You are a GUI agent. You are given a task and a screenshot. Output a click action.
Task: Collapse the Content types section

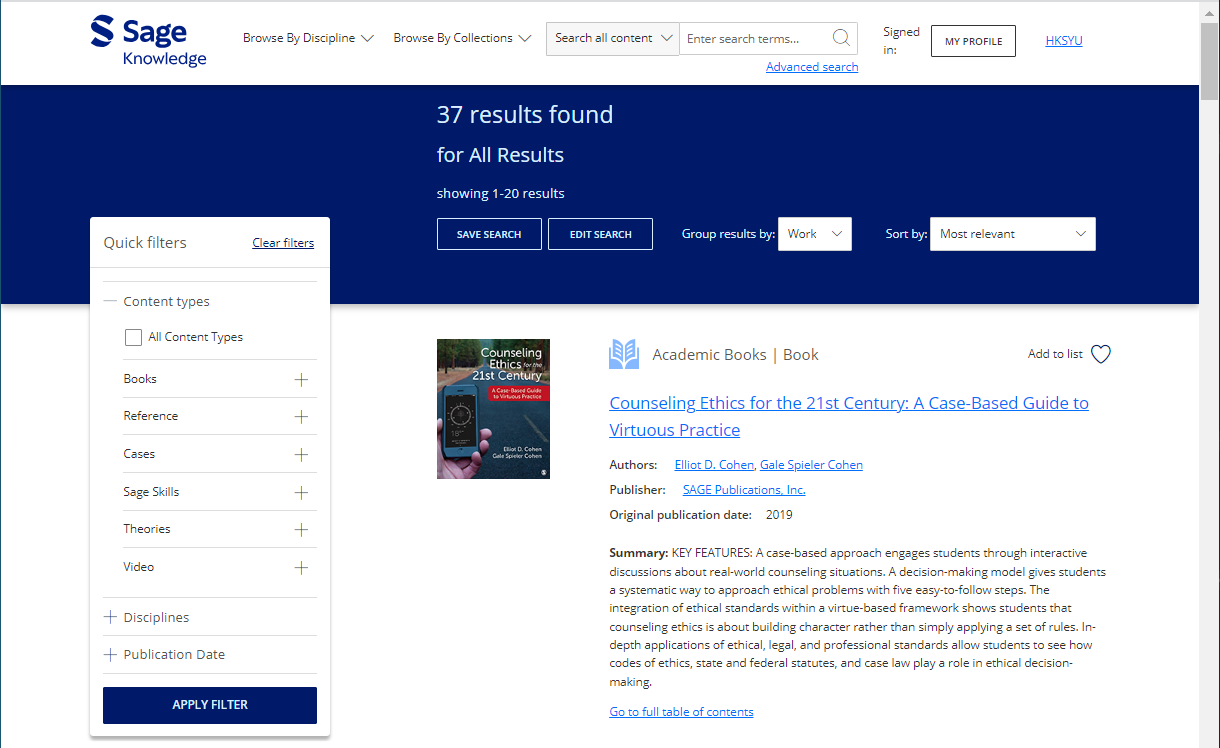111,301
